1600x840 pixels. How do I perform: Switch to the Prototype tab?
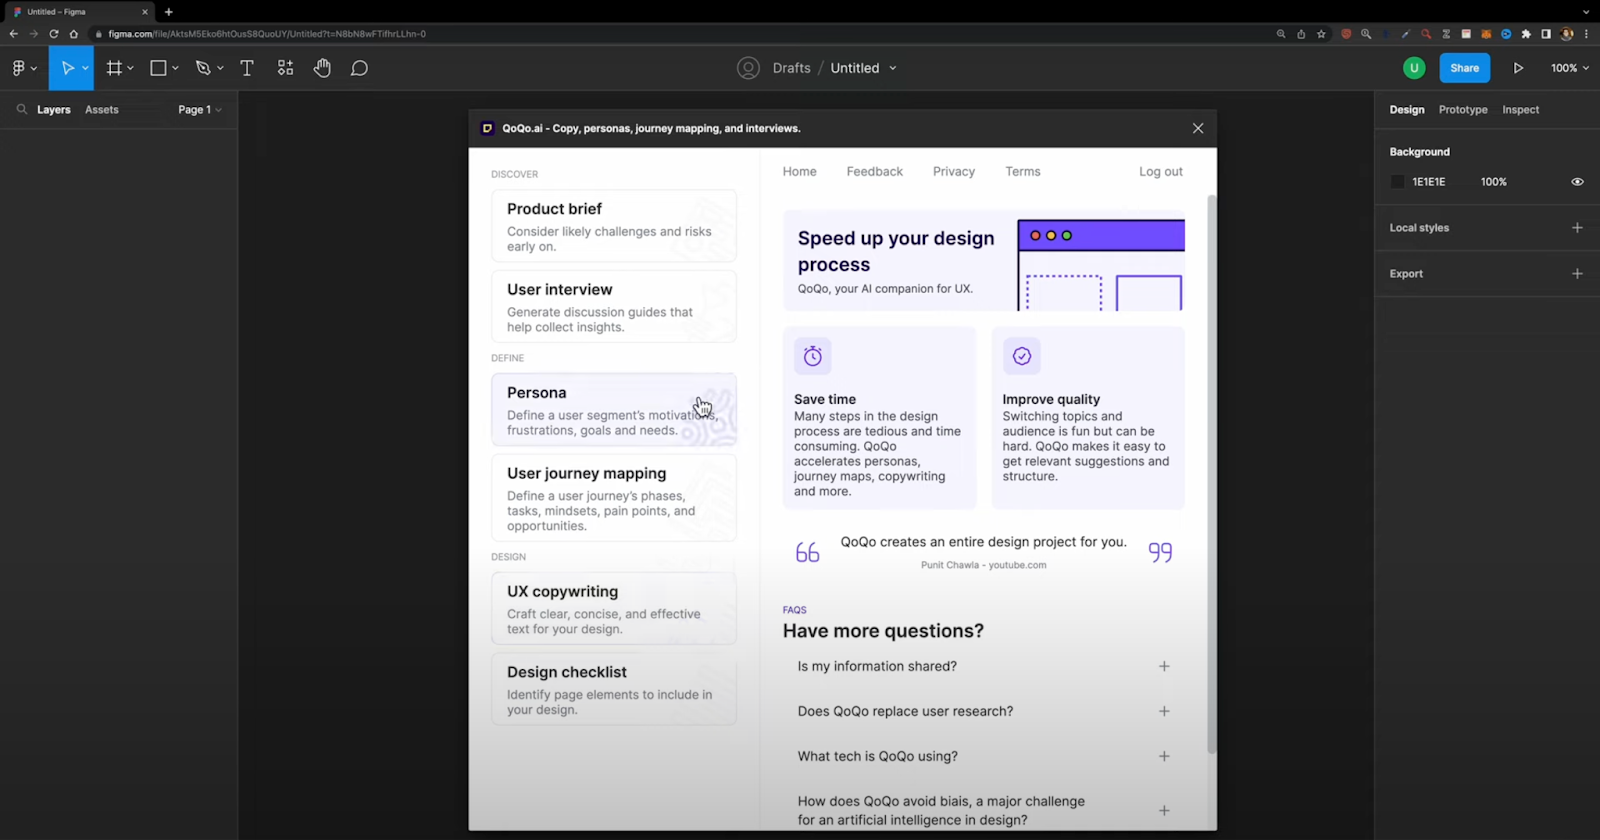pos(1462,110)
